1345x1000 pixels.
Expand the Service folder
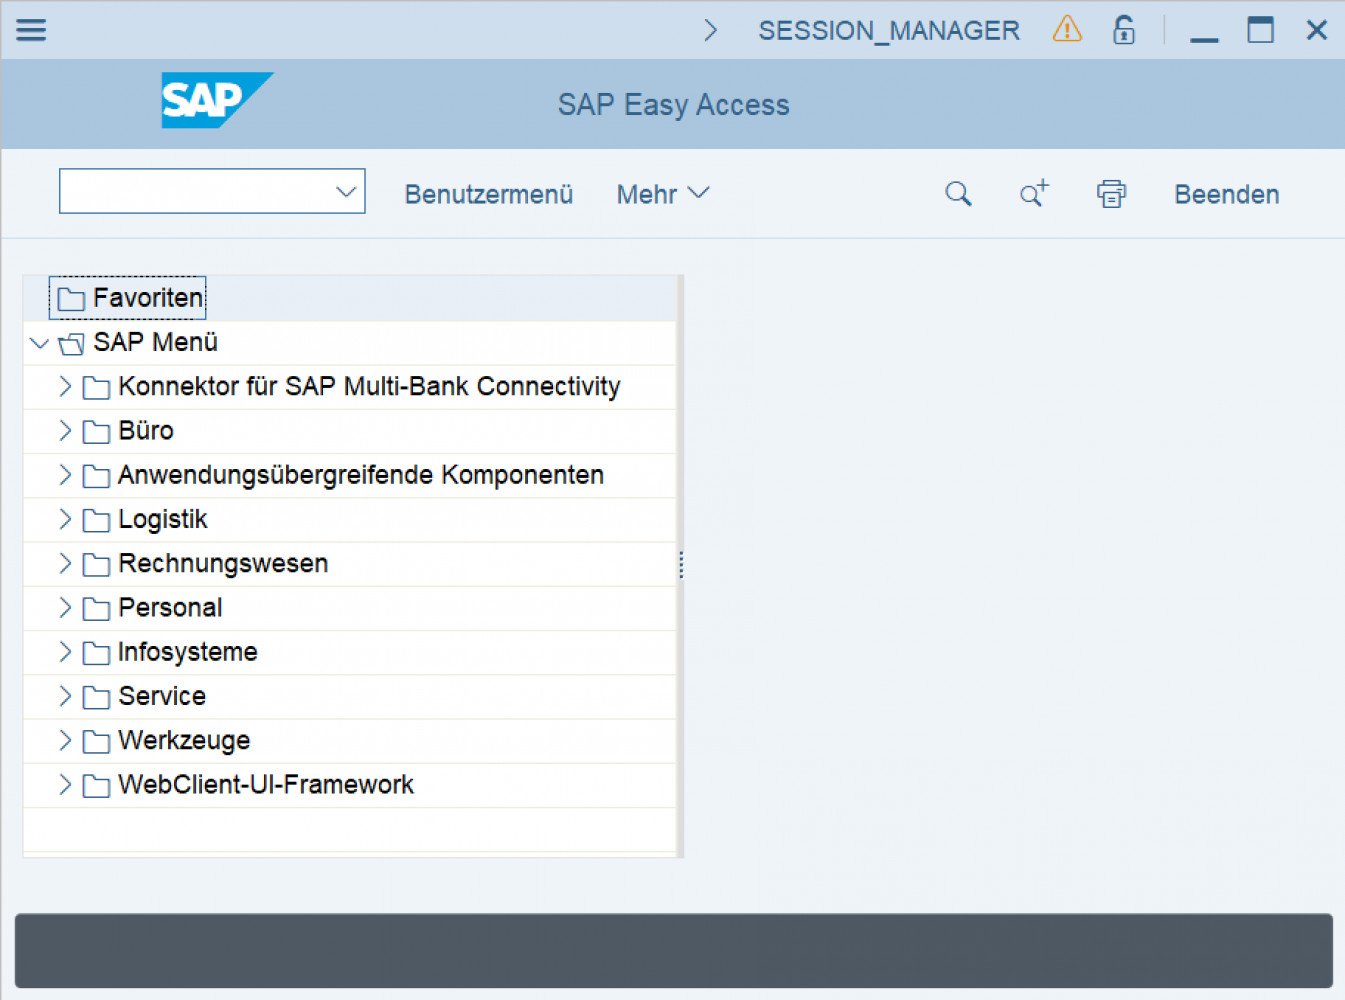[x=65, y=696]
